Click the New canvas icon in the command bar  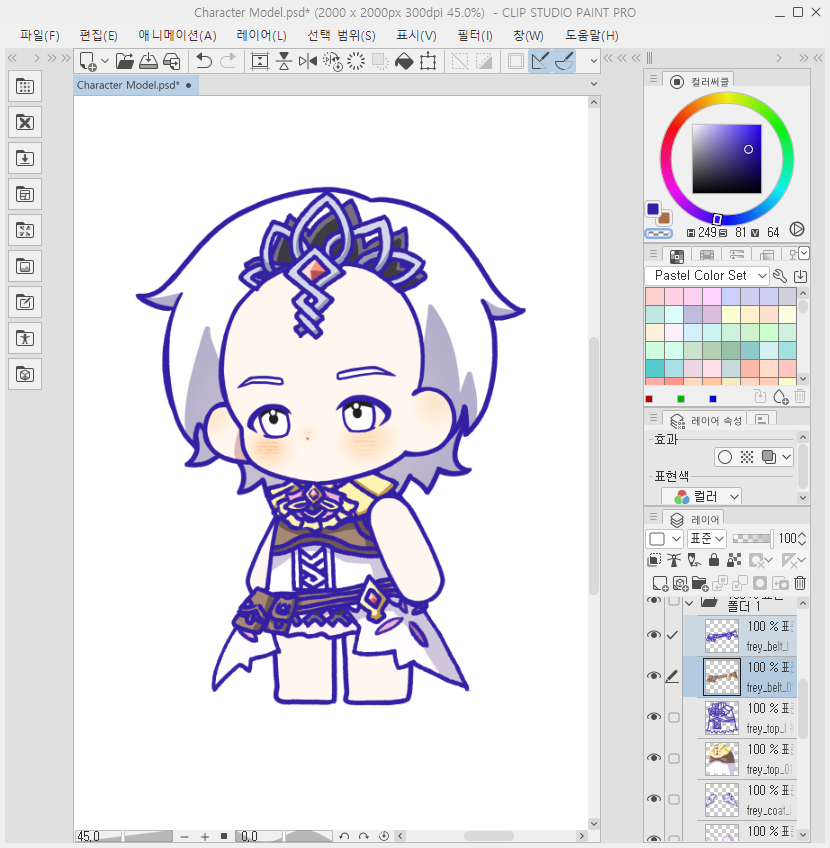pyautogui.click(x=88, y=61)
